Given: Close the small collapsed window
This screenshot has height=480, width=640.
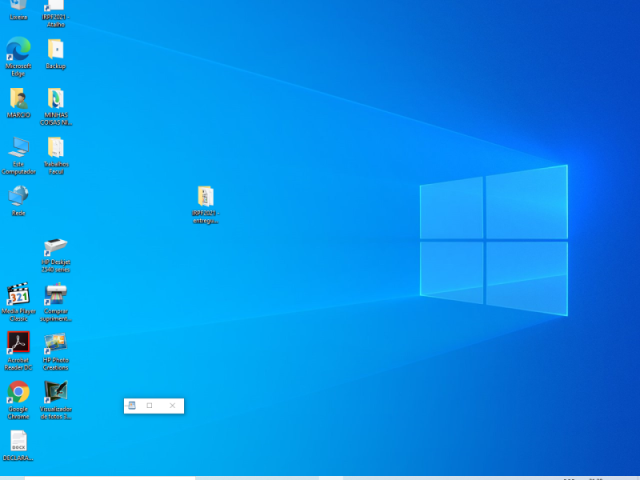Looking at the screenshot, I should point(172,405).
